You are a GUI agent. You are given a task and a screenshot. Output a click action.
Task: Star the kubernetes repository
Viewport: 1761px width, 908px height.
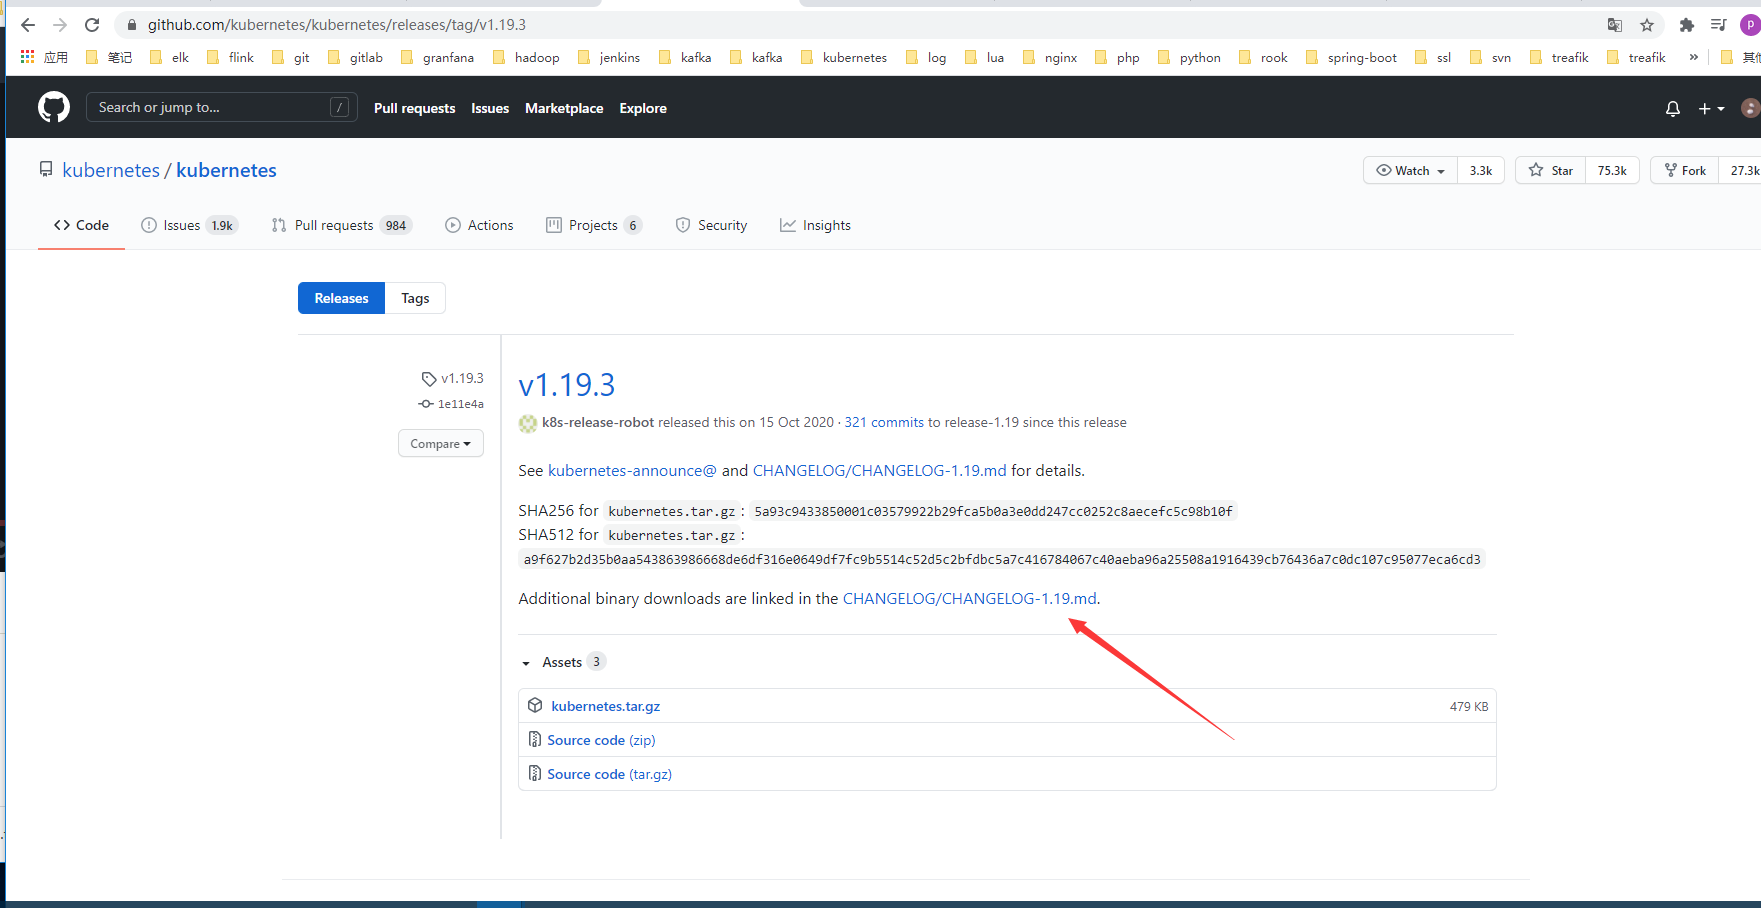[1550, 170]
